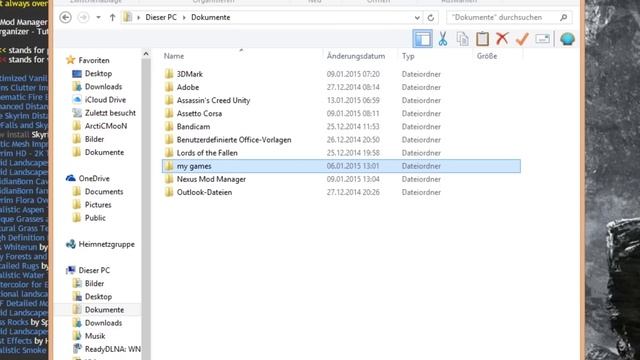Sort by the Größe column header

487,56
